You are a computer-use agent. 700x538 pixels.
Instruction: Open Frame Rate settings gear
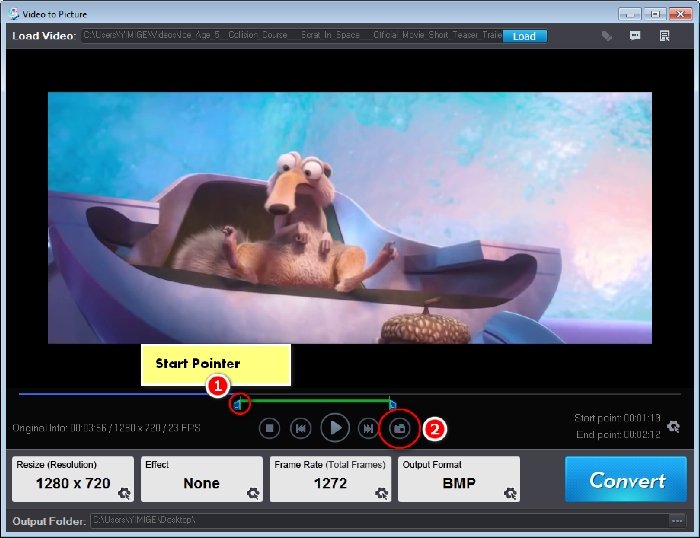[x=381, y=493]
